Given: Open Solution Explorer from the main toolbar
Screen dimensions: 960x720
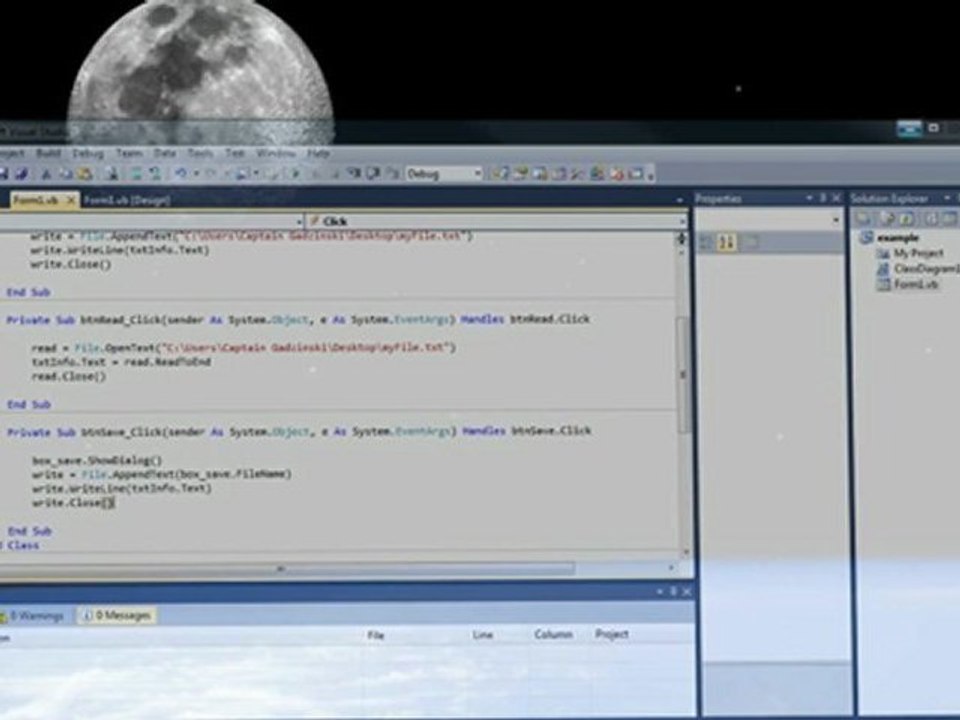Looking at the screenshot, I should [500, 174].
